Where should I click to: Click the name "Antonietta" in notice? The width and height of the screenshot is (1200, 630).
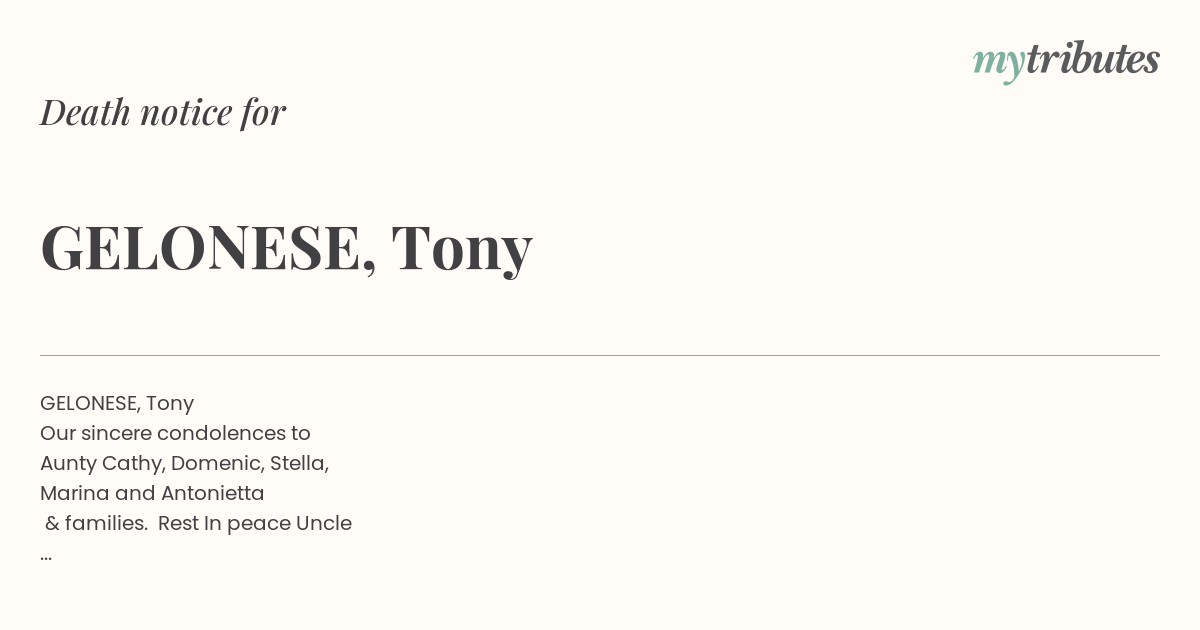coord(211,493)
